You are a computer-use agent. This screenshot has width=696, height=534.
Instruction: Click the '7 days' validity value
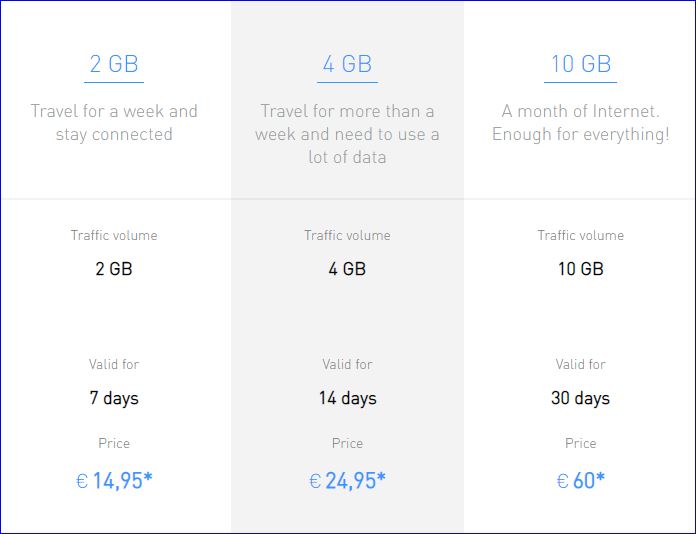click(x=114, y=398)
